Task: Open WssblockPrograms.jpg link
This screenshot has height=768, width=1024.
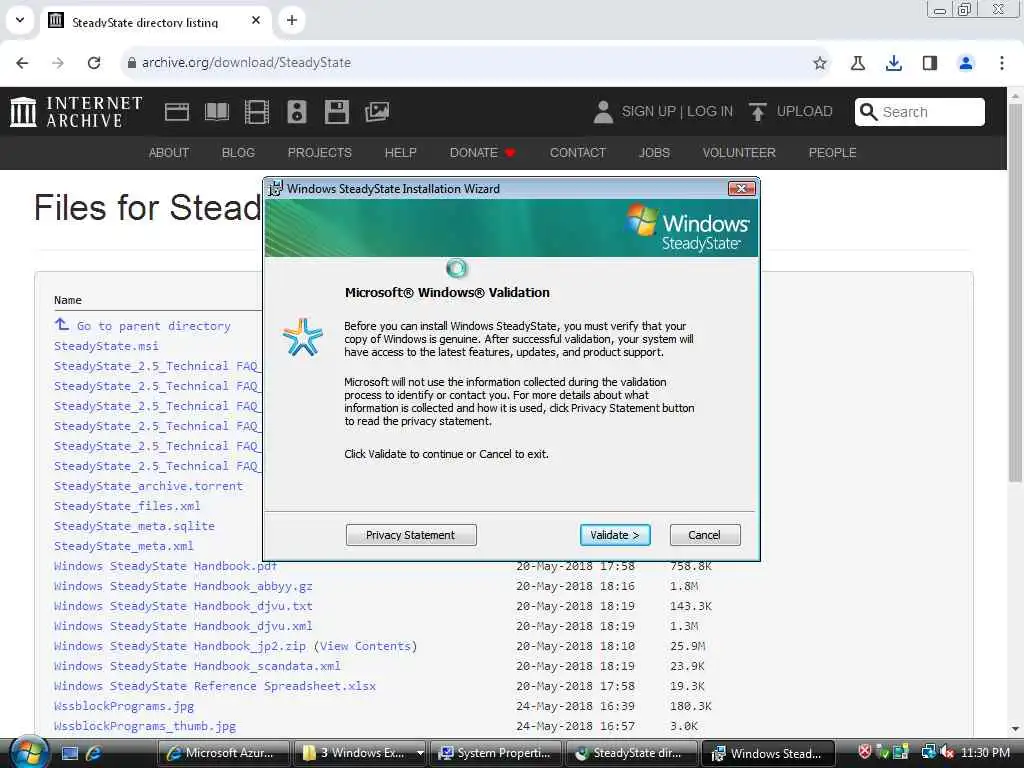Action: pyautogui.click(x=123, y=706)
